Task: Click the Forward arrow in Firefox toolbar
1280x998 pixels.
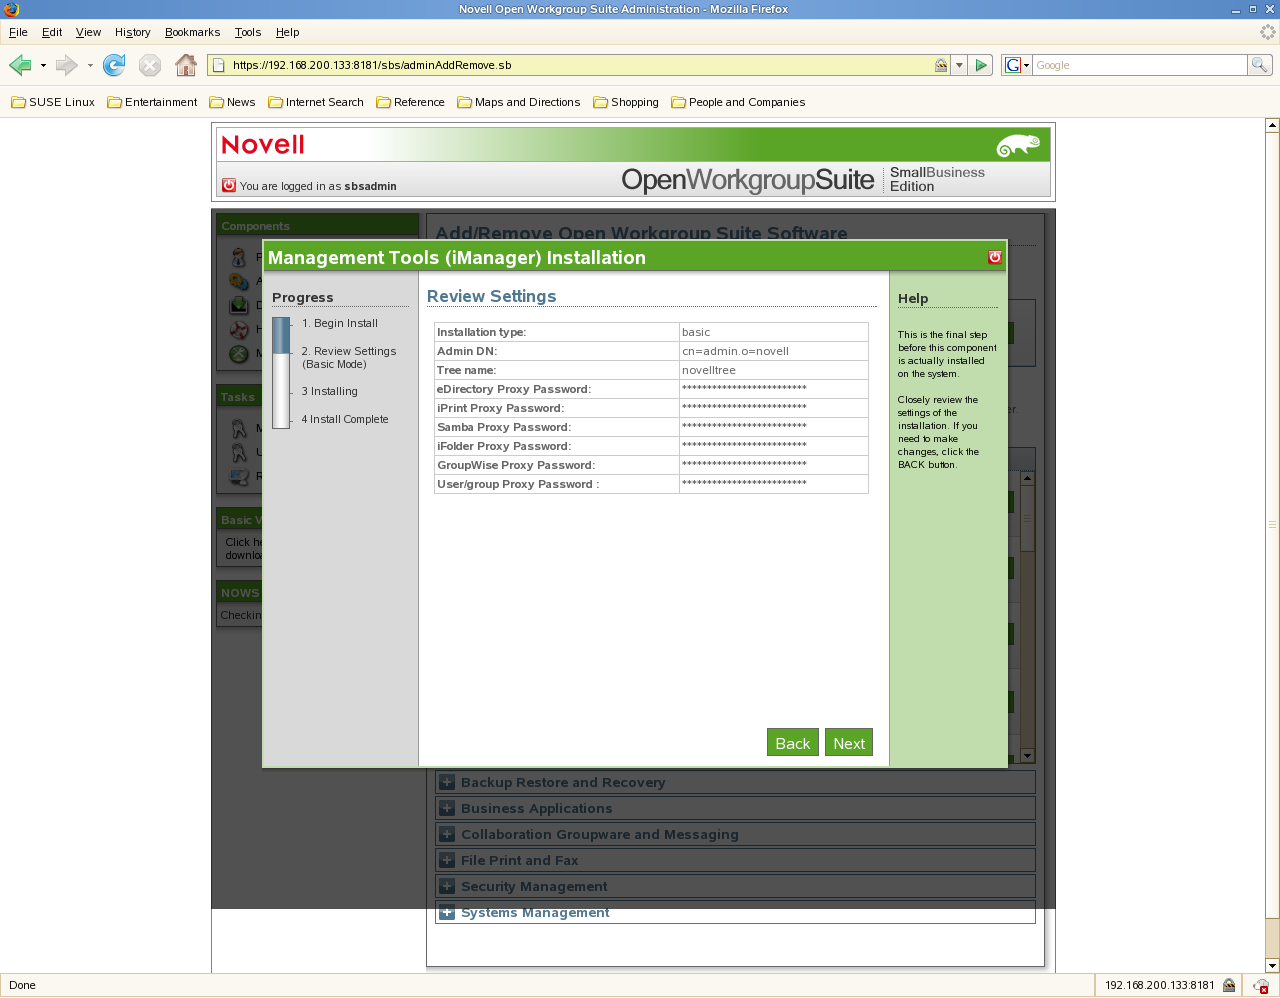Action: [x=67, y=65]
